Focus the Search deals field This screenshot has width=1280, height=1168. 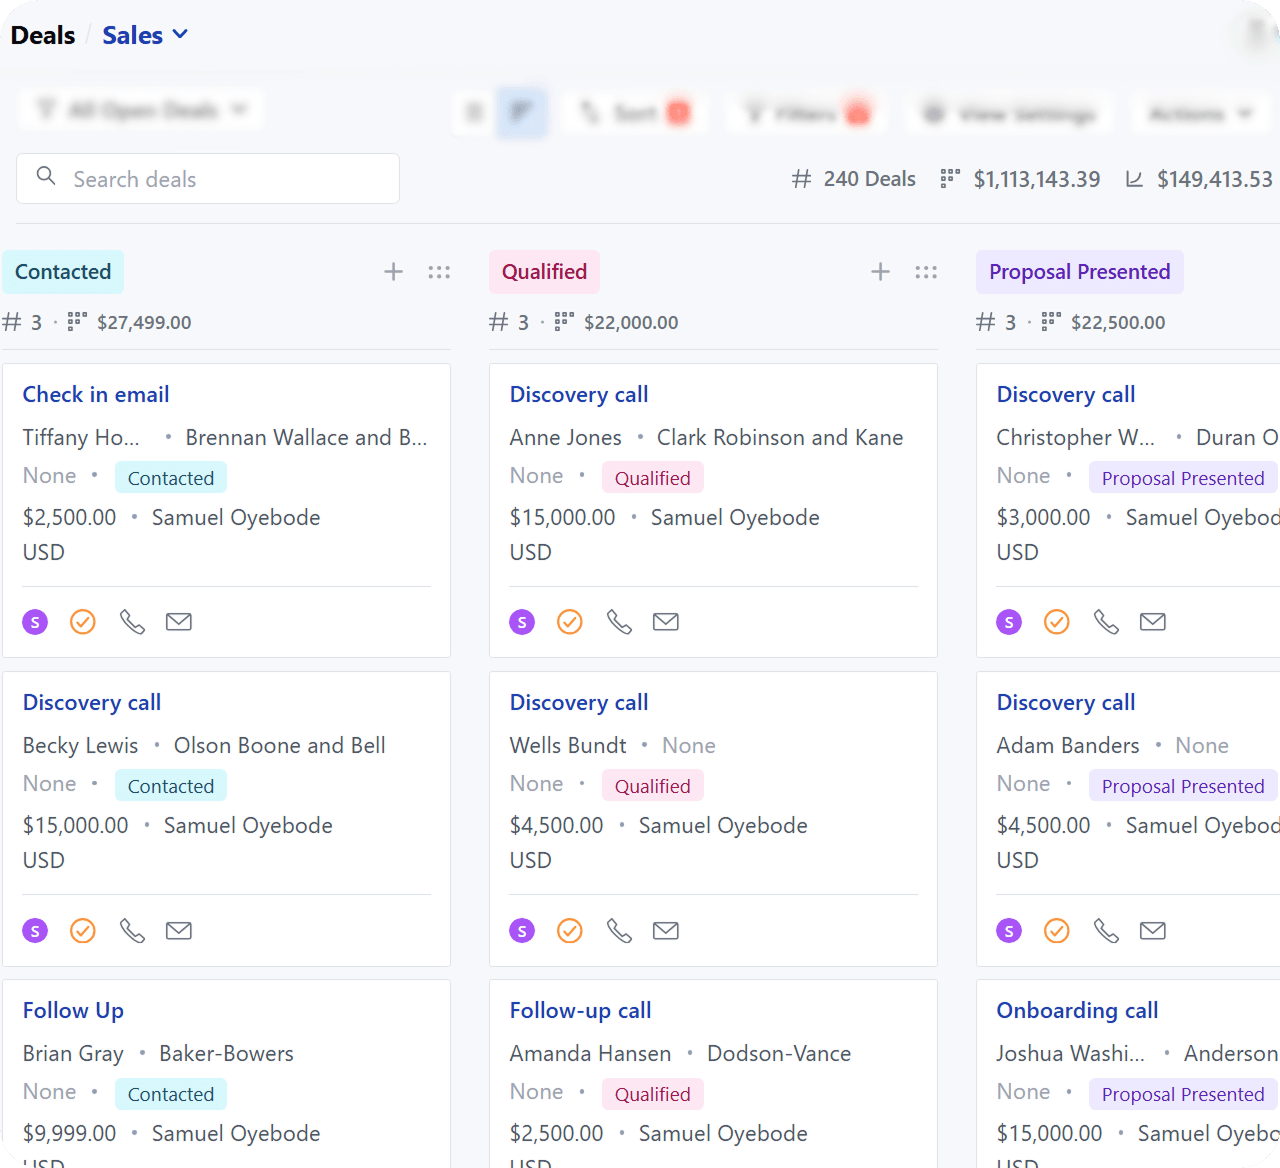coord(208,179)
